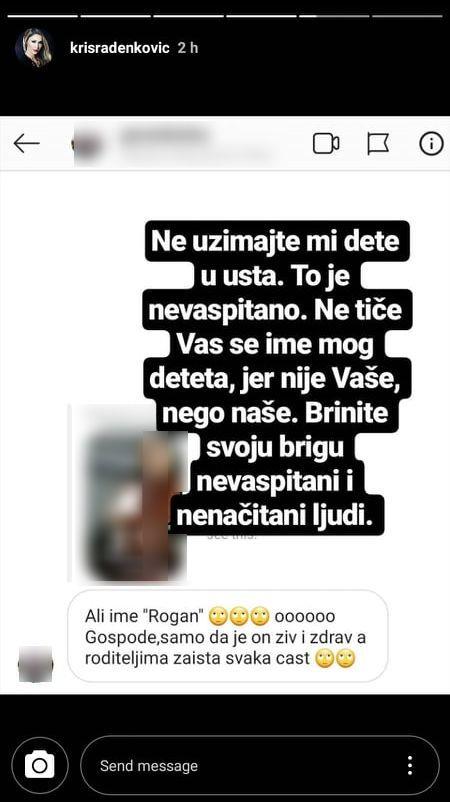450x802 pixels.
Task: Start a video call with camera icon
Action: click(326, 144)
